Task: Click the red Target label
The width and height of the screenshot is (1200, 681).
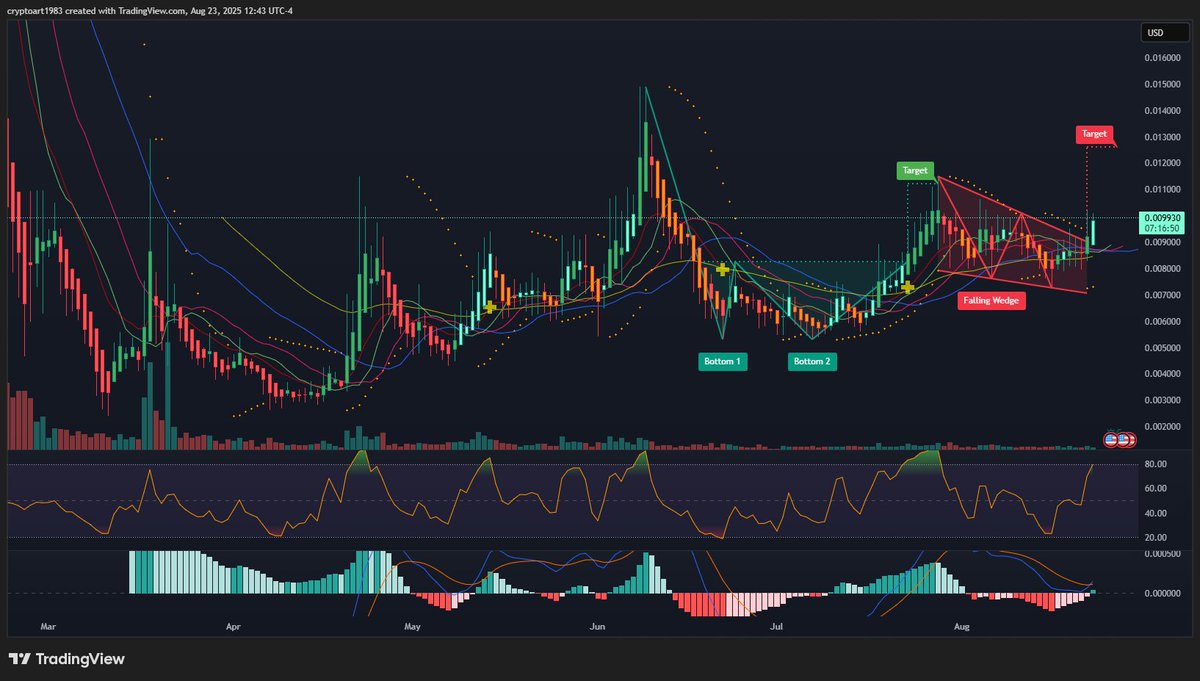Action: click(x=1093, y=133)
